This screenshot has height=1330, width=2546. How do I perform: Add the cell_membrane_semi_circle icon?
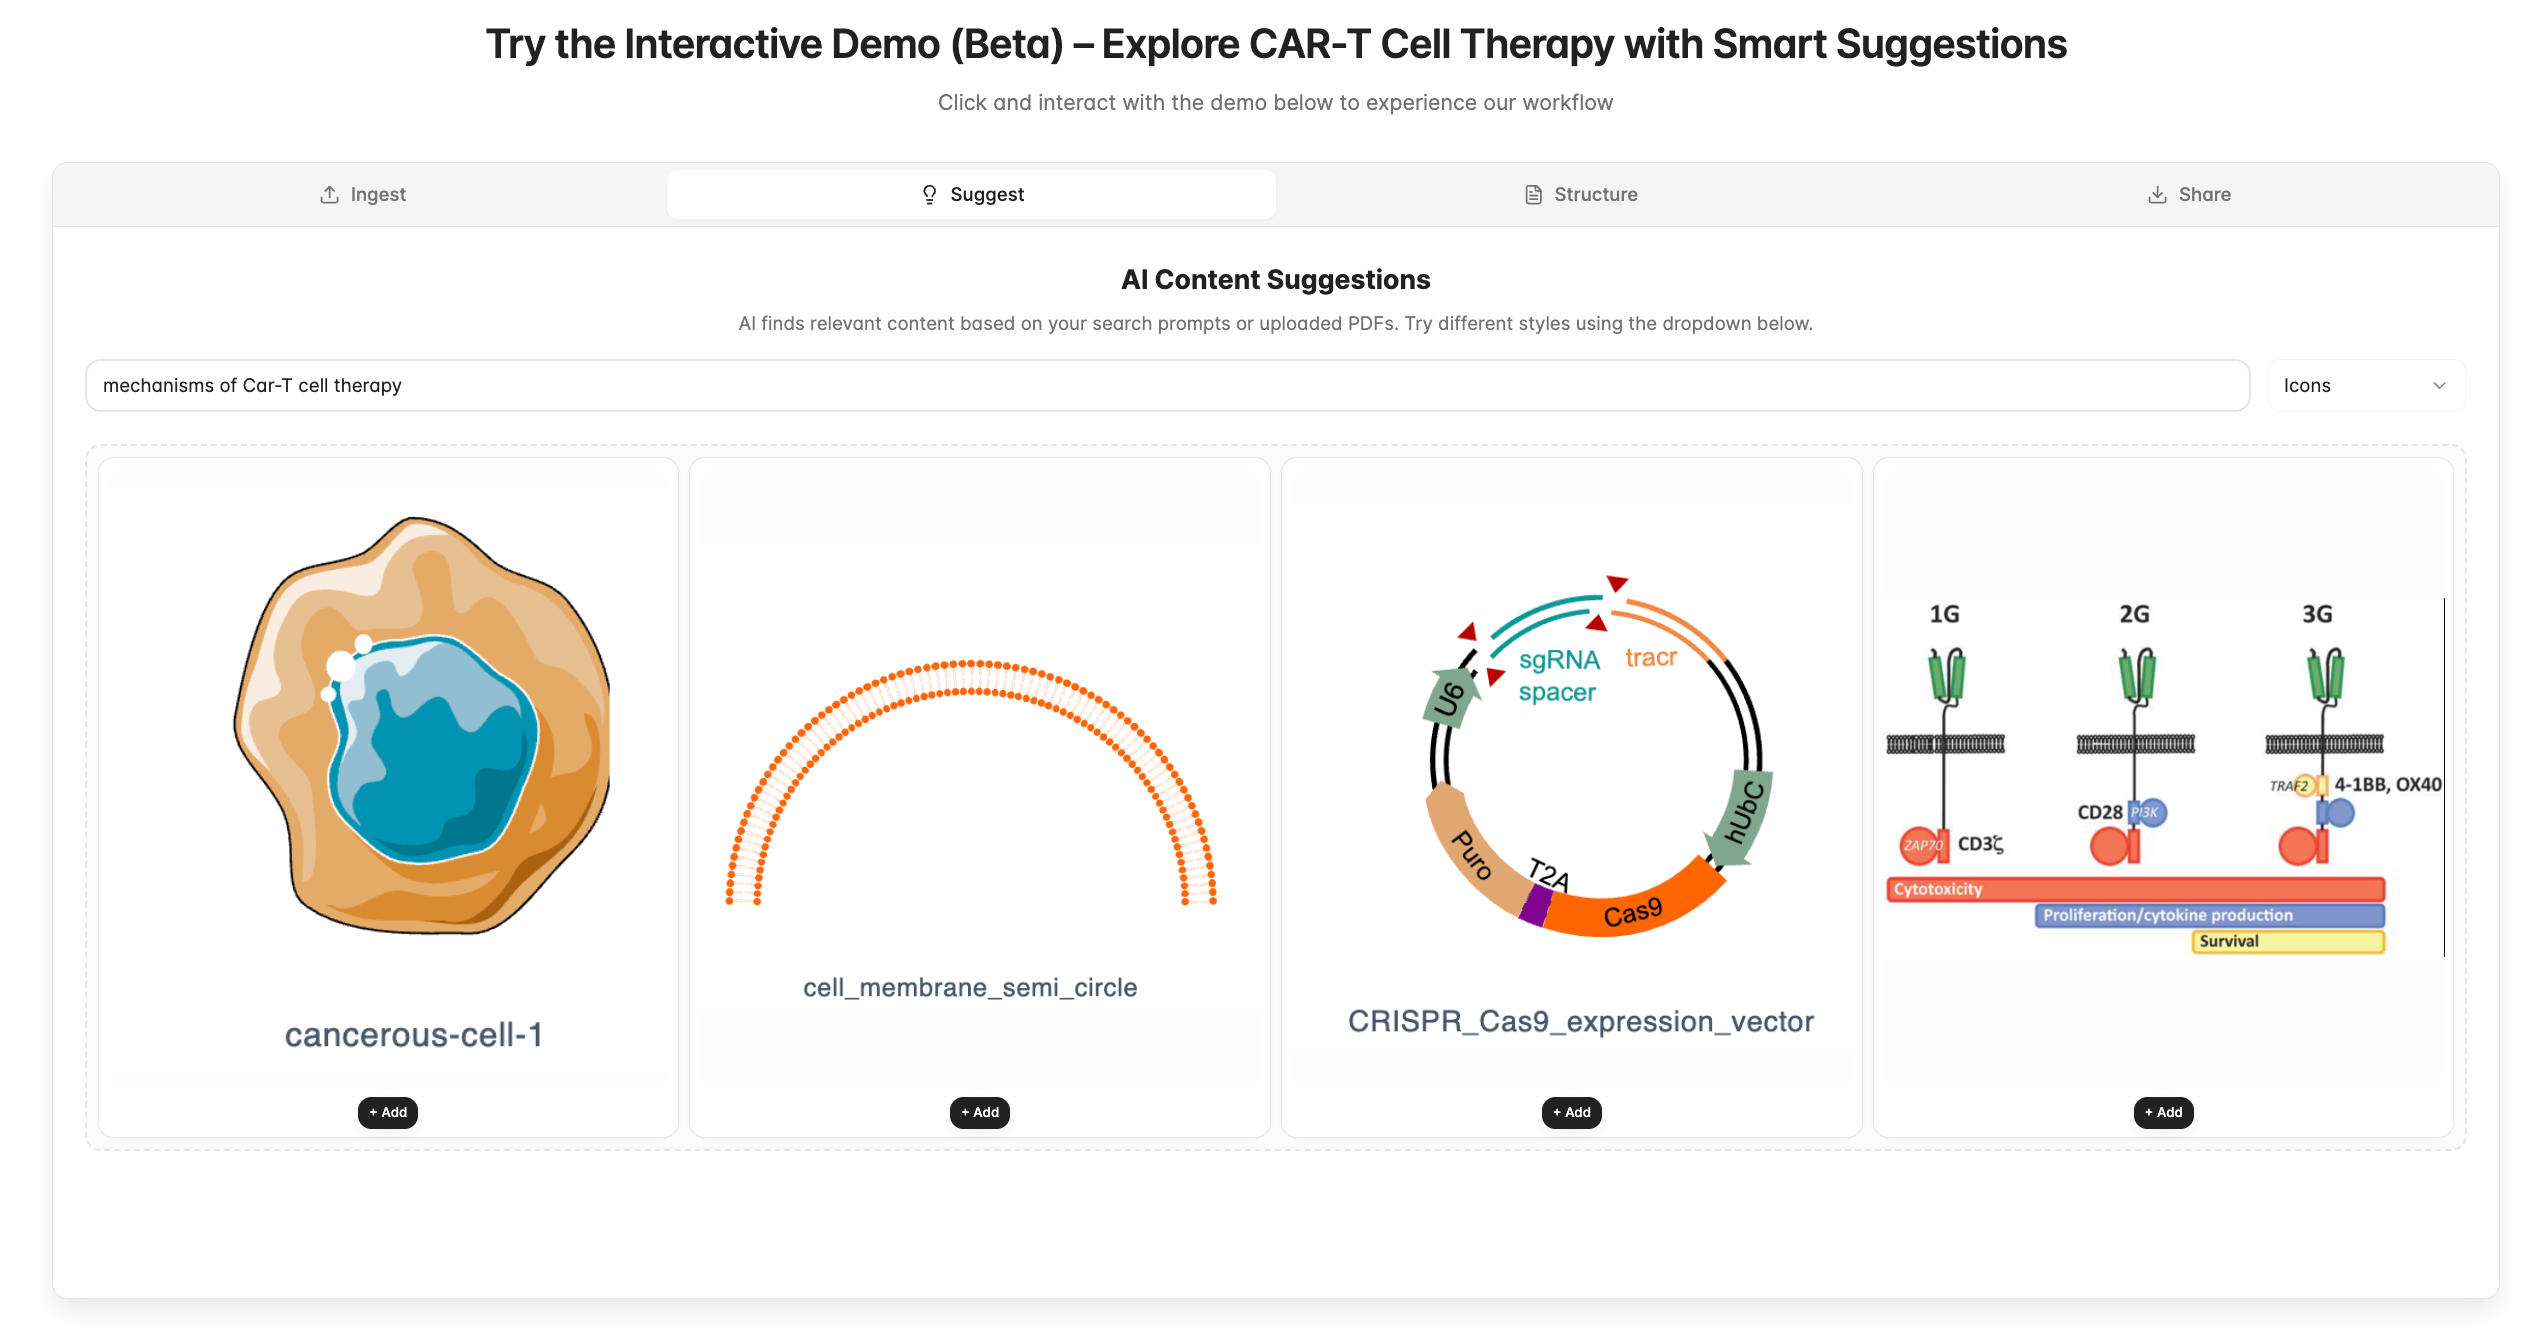(980, 1112)
